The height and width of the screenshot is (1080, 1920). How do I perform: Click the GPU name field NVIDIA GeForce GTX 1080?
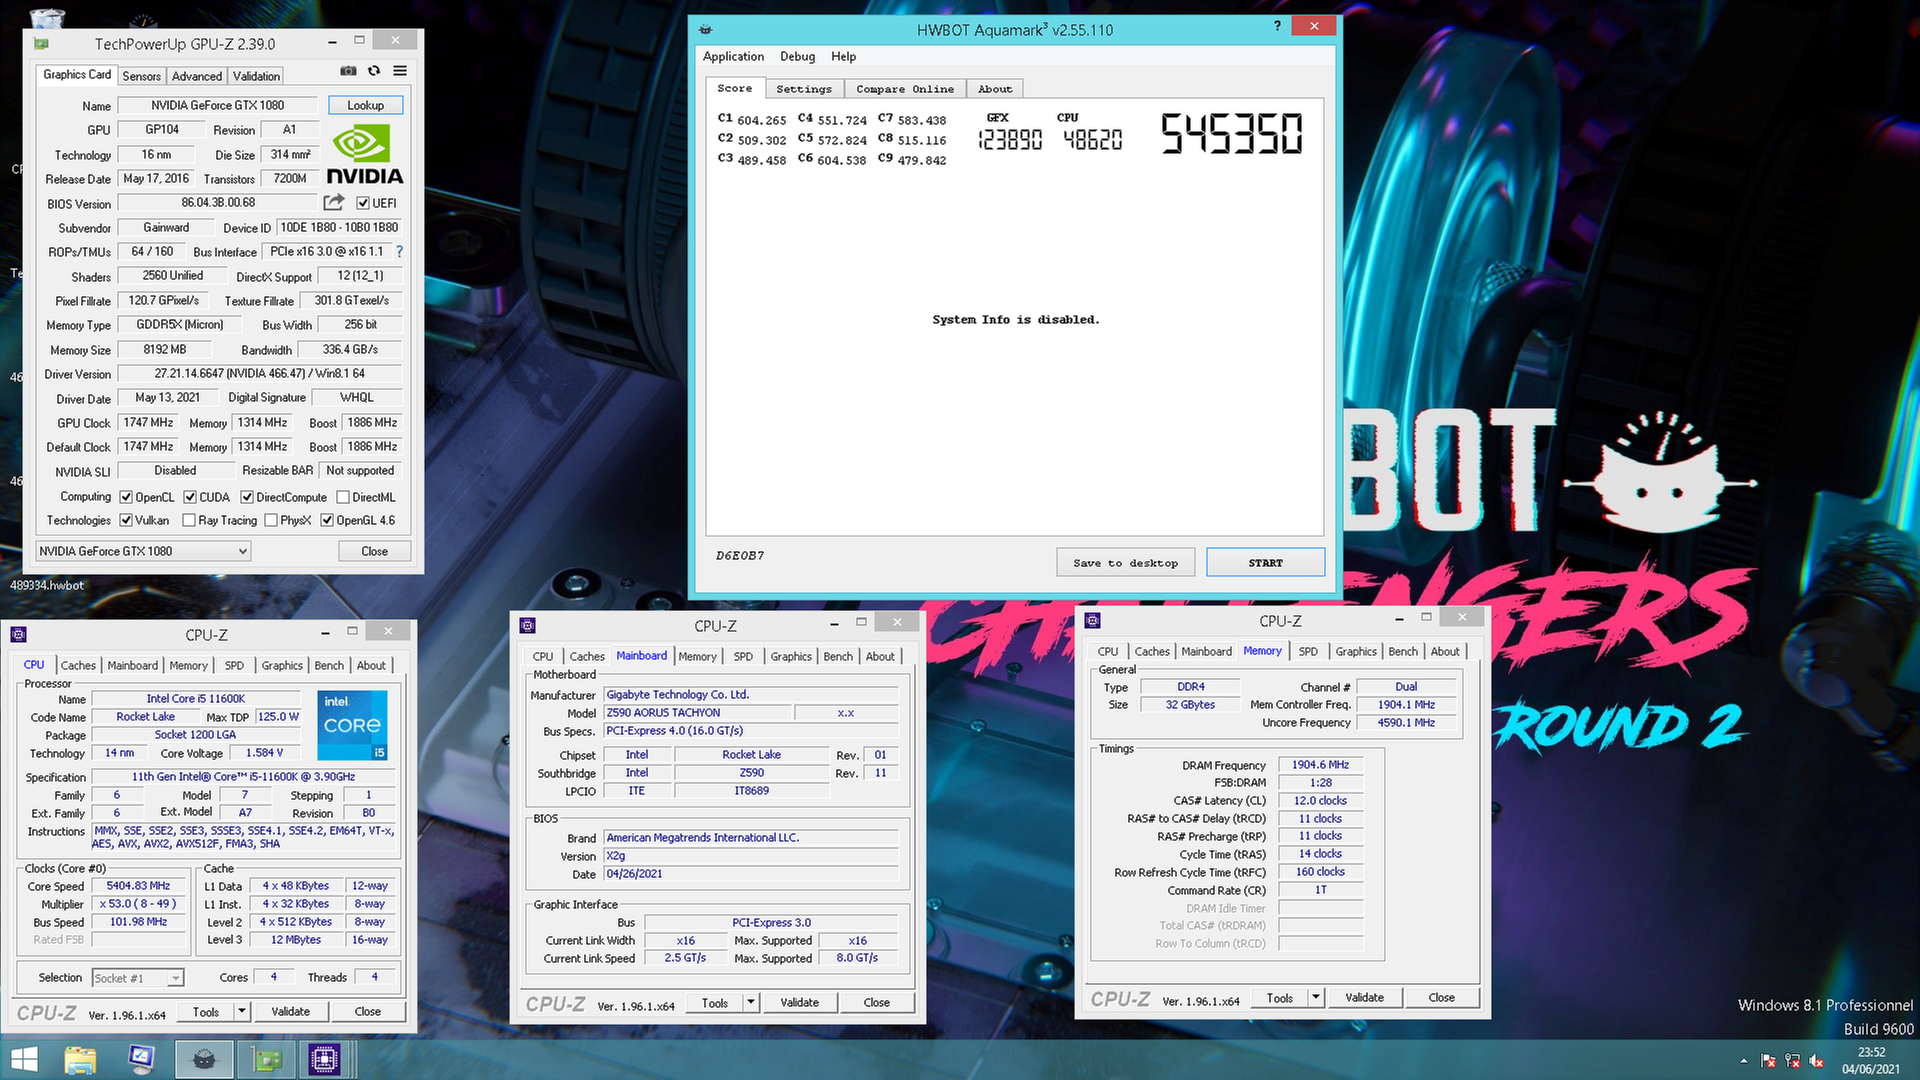(217, 105)
